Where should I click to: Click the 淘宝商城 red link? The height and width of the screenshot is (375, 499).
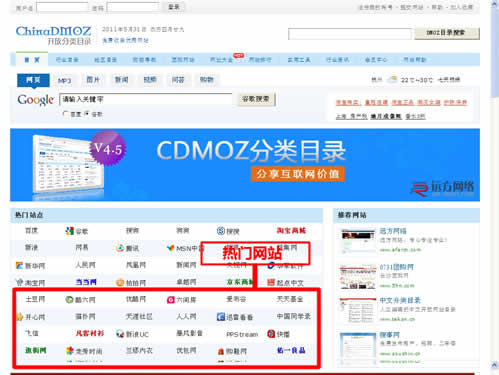pyautogui.click(x=291, y=230)
